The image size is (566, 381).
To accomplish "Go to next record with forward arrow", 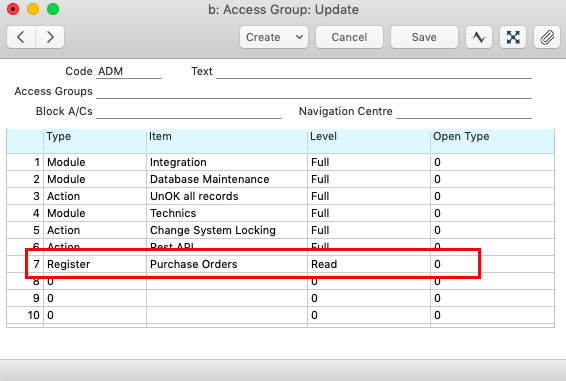I will 50,37.
